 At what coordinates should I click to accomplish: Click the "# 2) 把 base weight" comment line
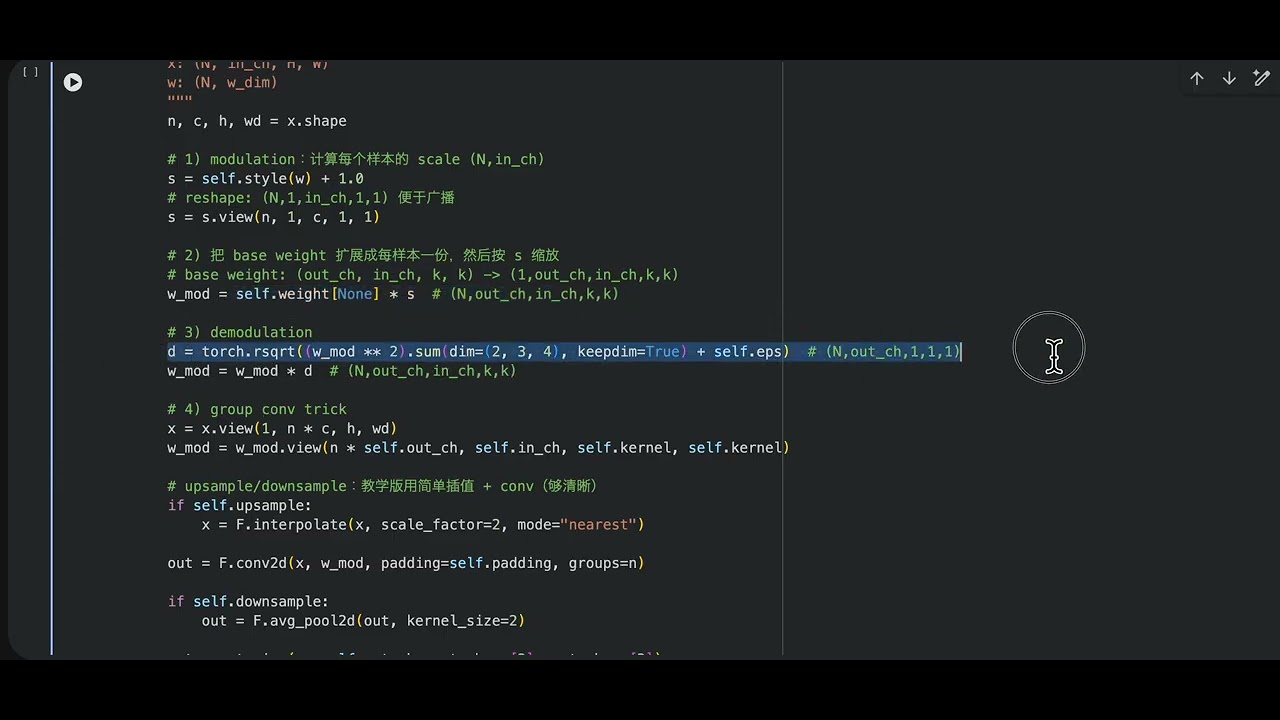tap(363, 256)
